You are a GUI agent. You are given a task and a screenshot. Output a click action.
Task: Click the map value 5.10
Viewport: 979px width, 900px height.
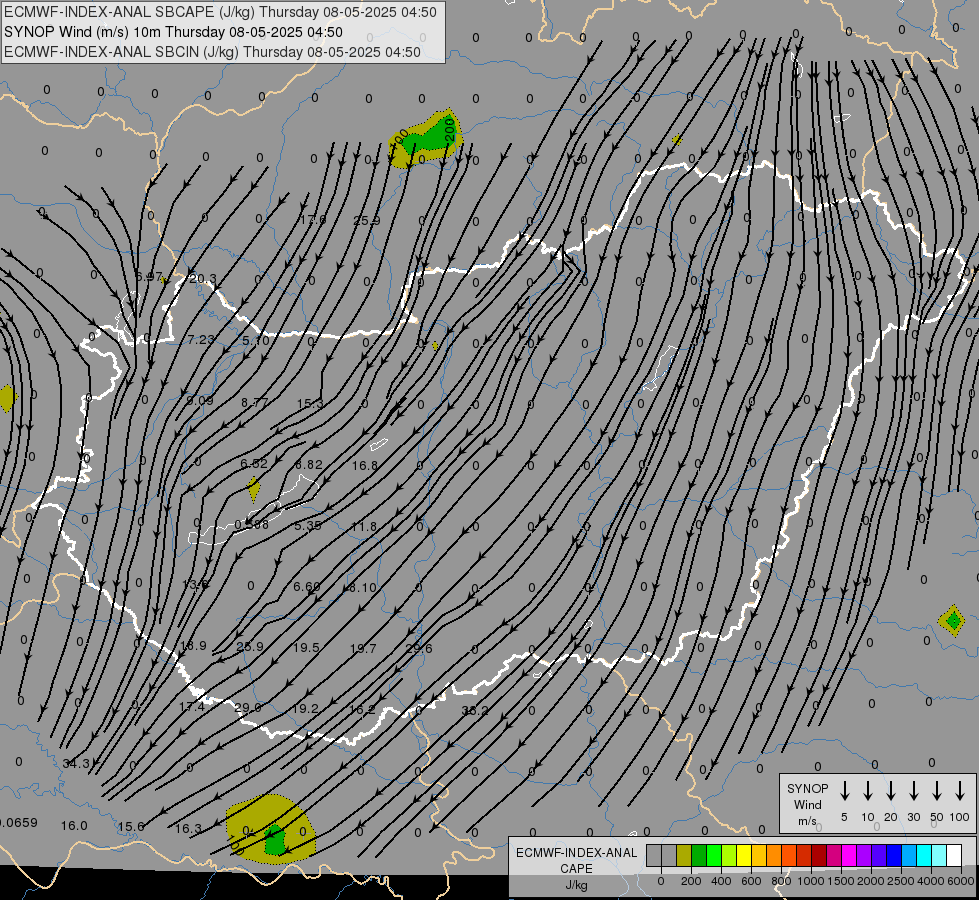(256, 340)
